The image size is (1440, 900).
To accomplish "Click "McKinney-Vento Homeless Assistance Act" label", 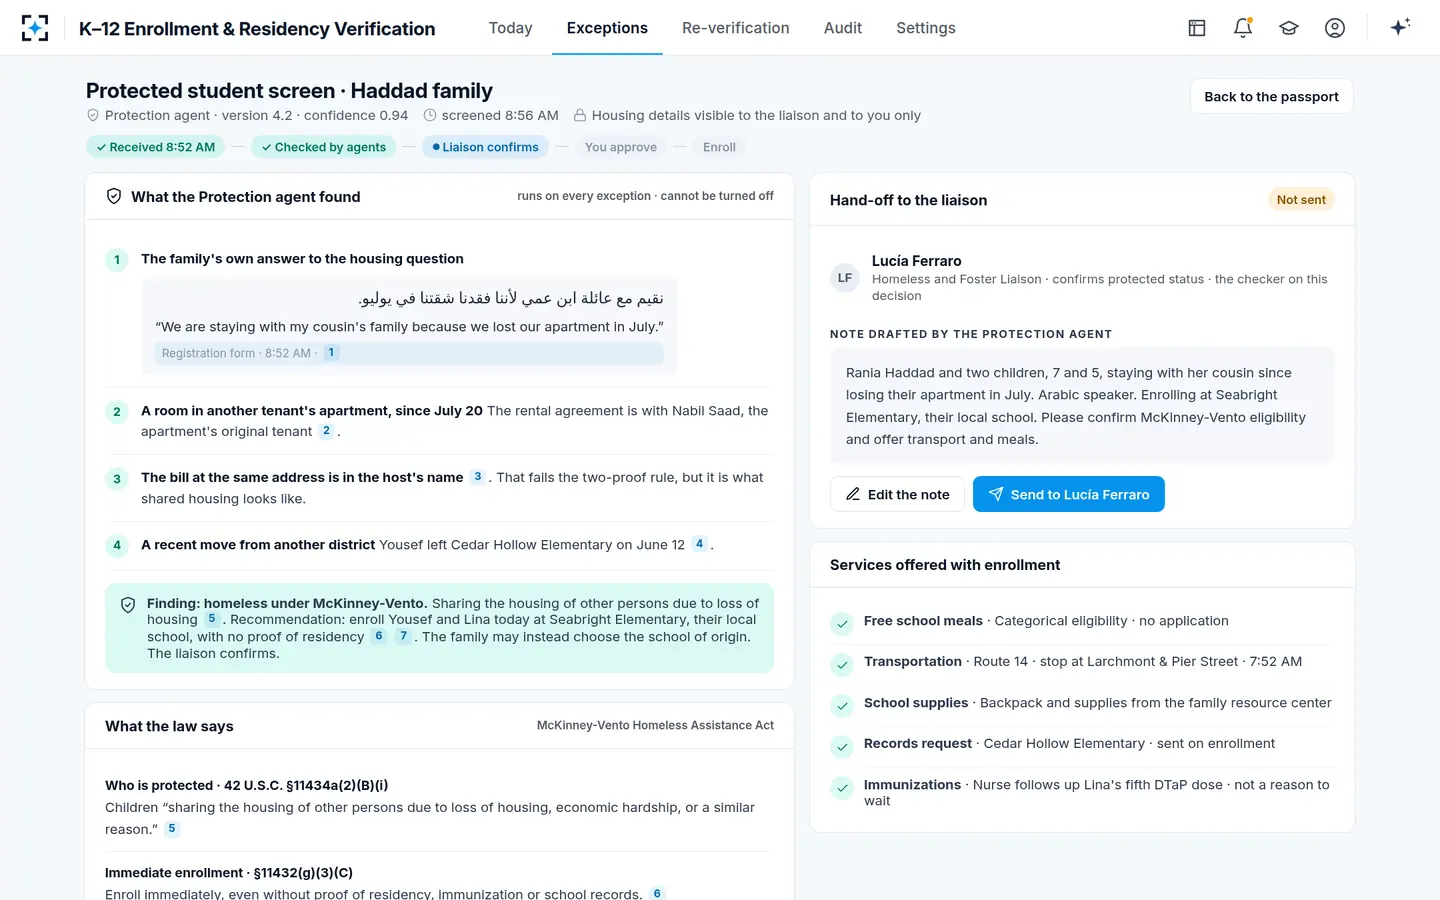I will click(655, 726).
